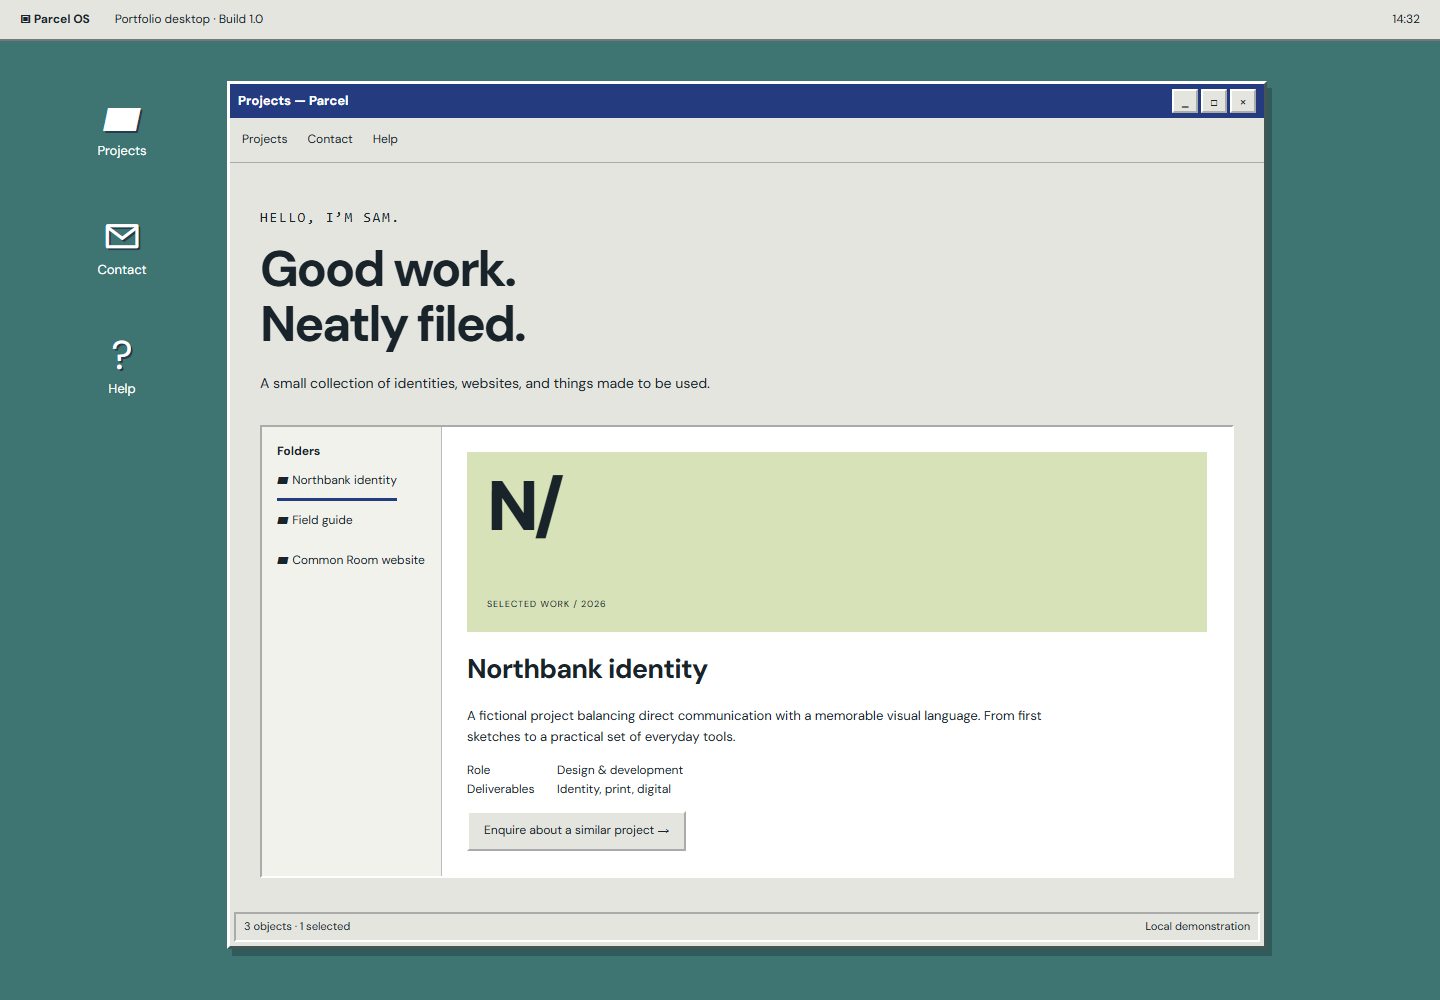Select the Common Room website folder icon
Image resolution: width=1440 pixels, height=1000 pixels.
click(283, 561)
